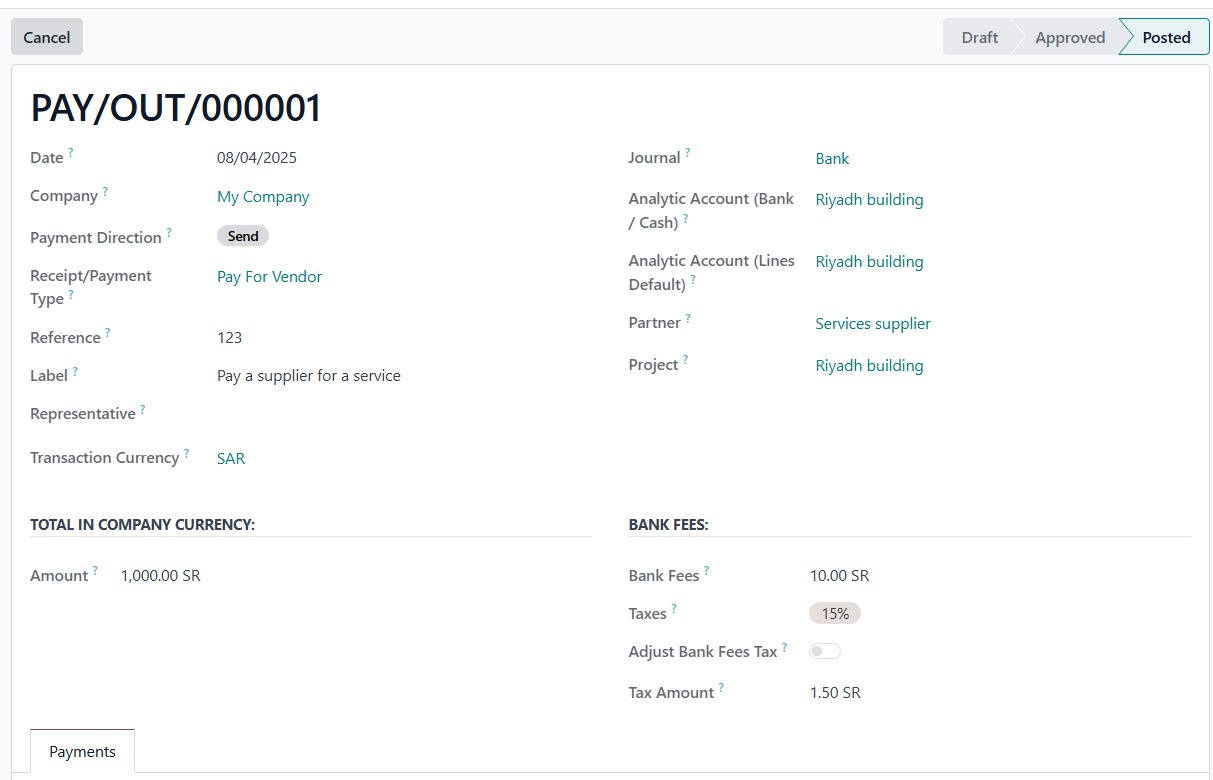
Task: Show help icon next to Representative
Action: pos(143,409)
